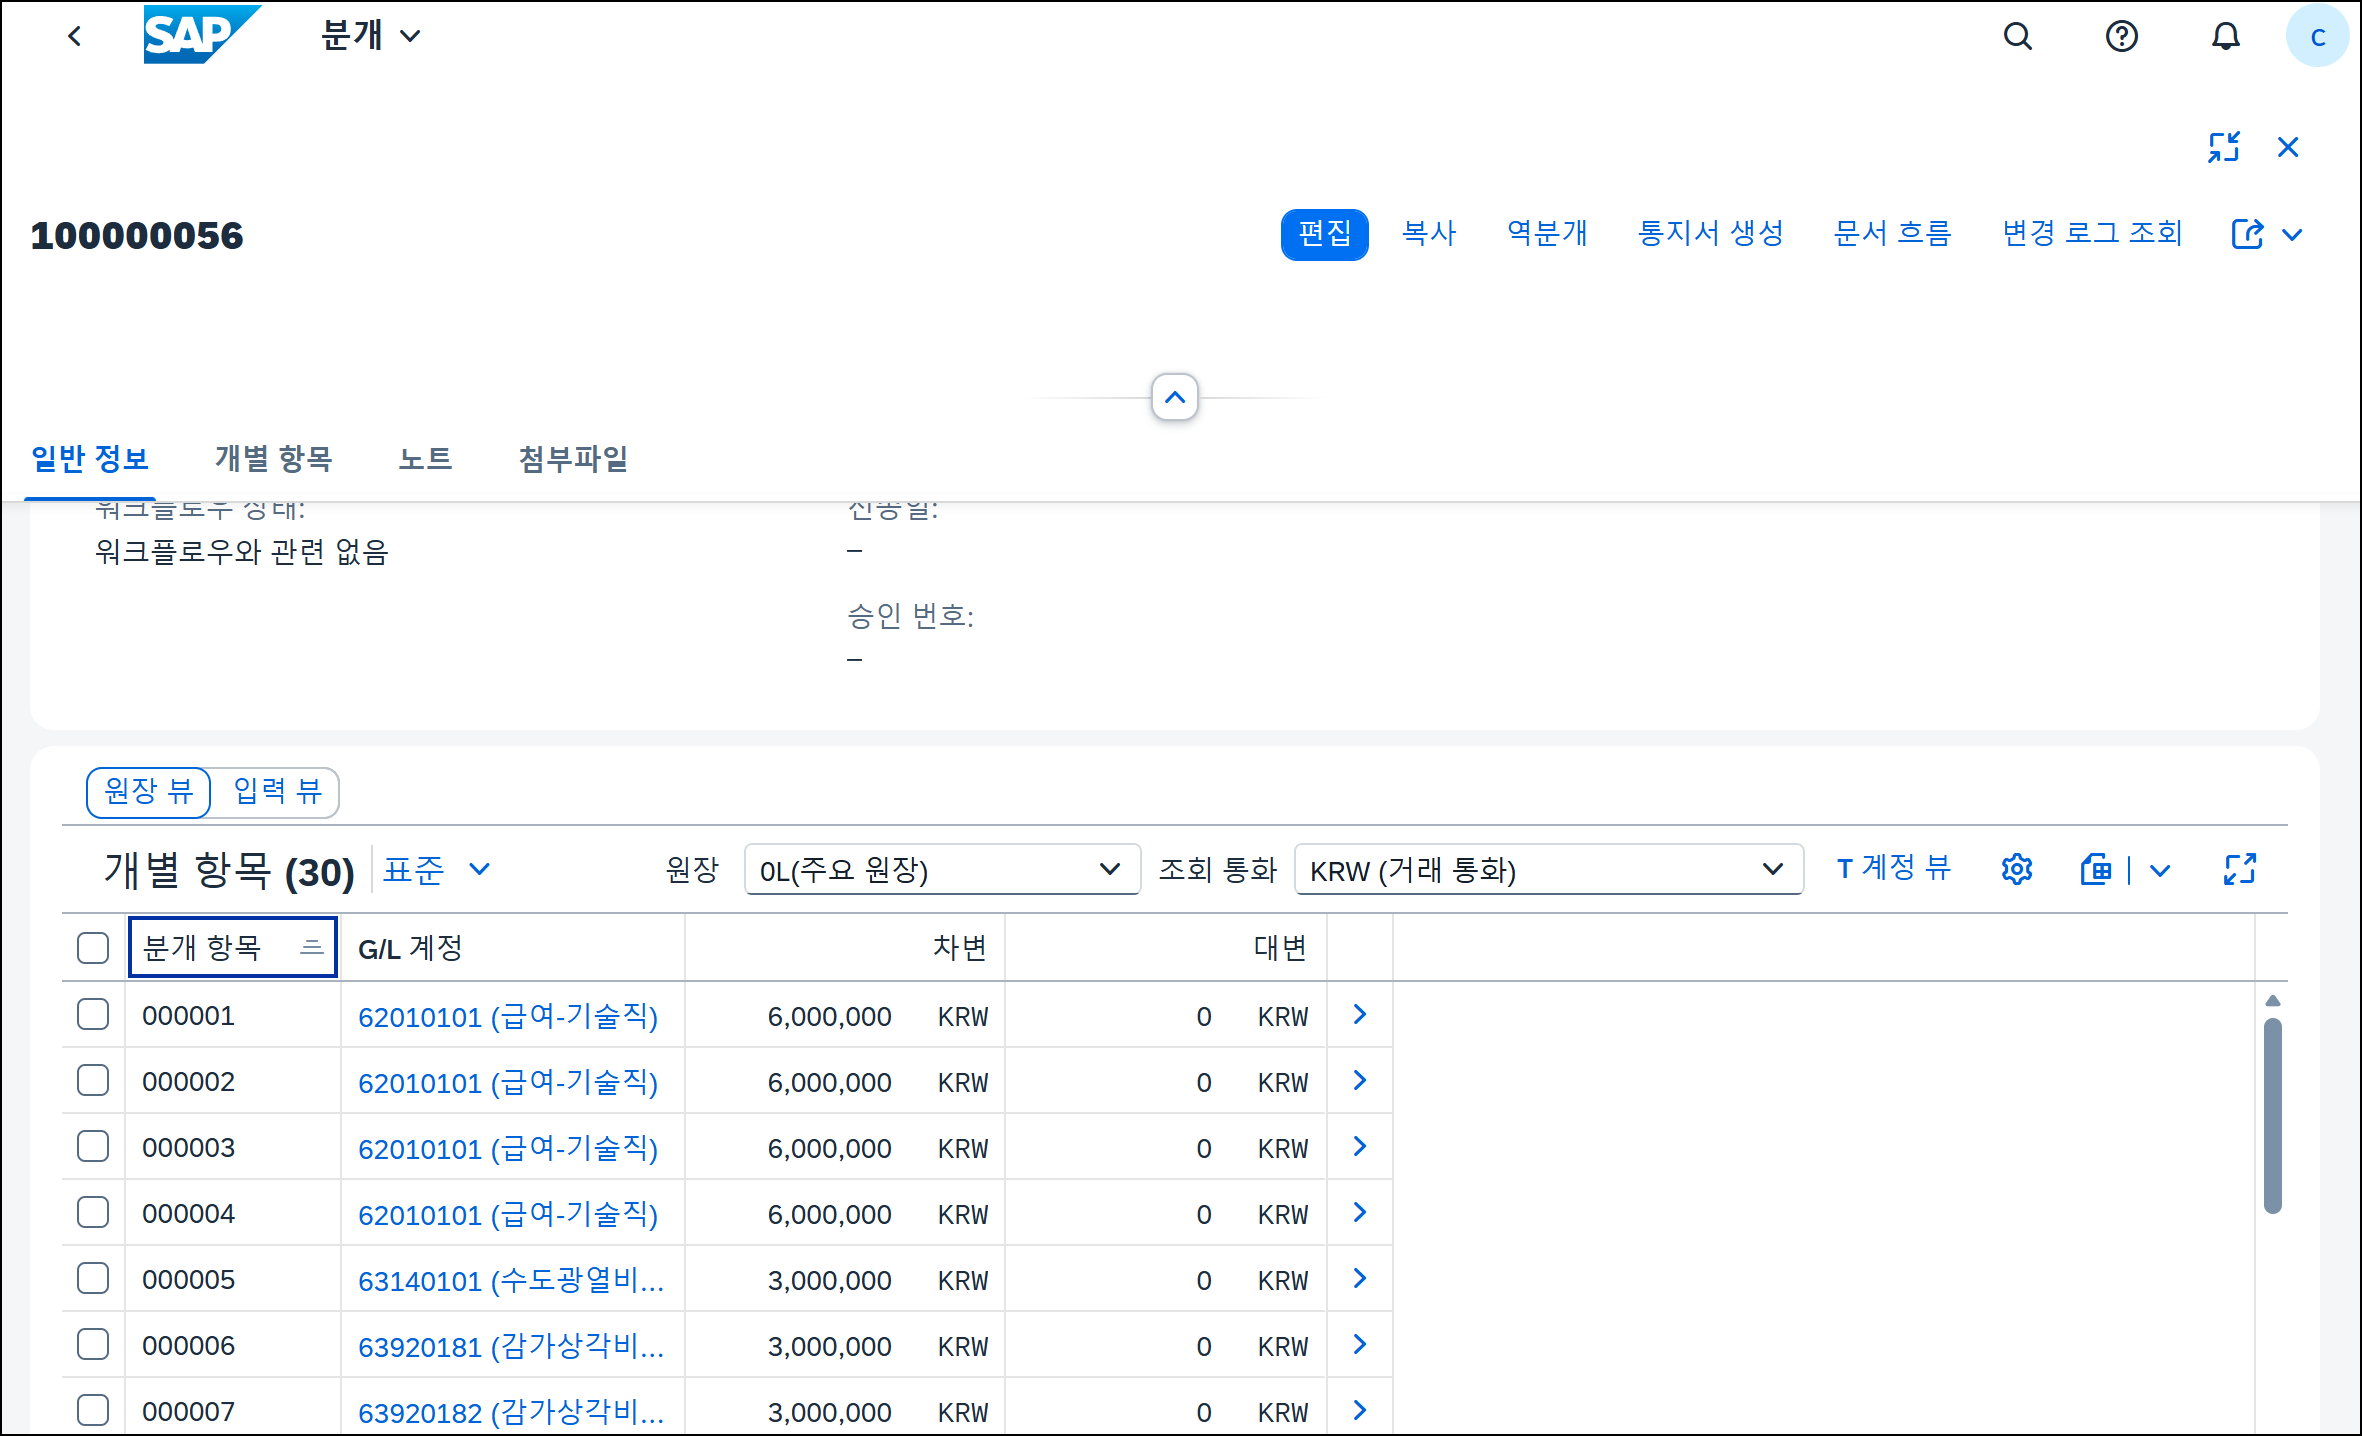The width and height of the screenshot is (2362, 1436).
Task: Open the 첨부파일 tab
Action: tap(573, 459)
